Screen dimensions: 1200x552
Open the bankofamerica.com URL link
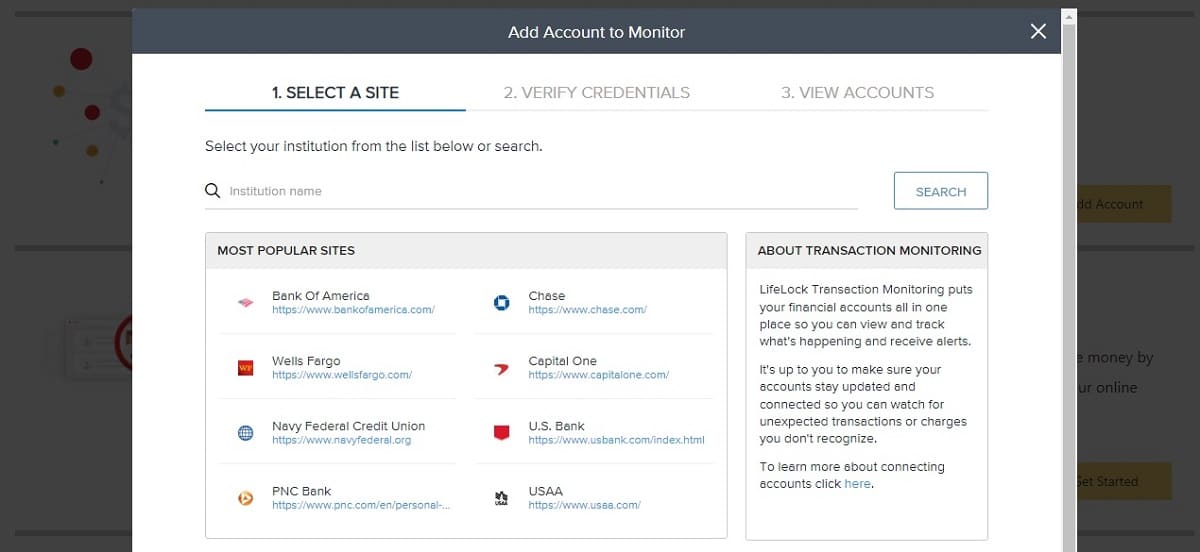pyautogui.click(x=353, y=310)
